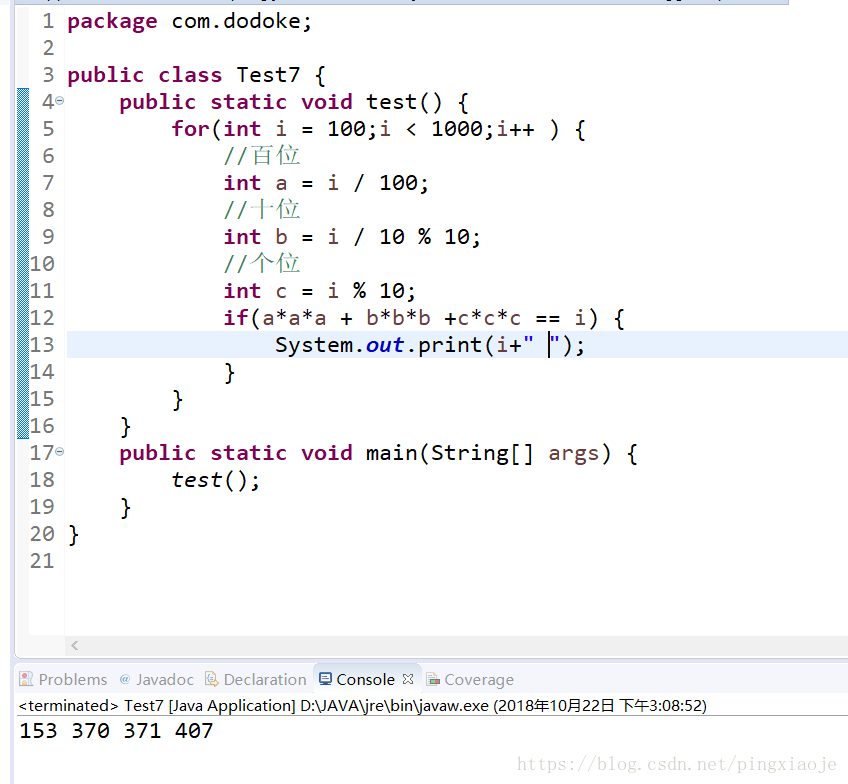Click the 'out' field in System.out.print
This screenshot has width=848, height=784.
(385, 345)
